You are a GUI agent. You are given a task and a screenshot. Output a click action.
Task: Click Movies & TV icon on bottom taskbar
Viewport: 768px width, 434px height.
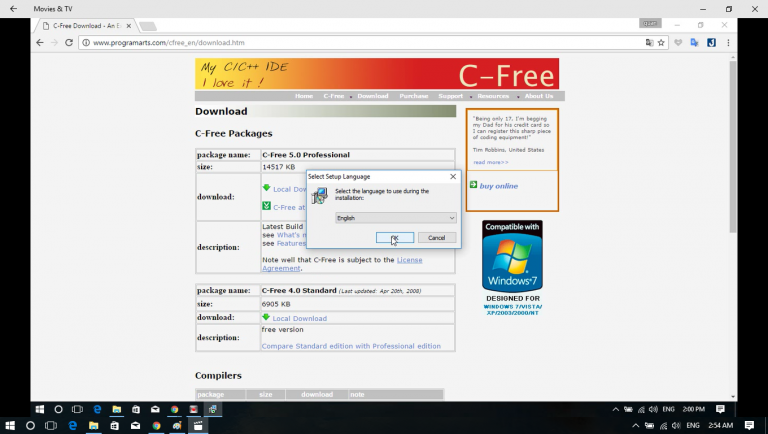(198, 426)
